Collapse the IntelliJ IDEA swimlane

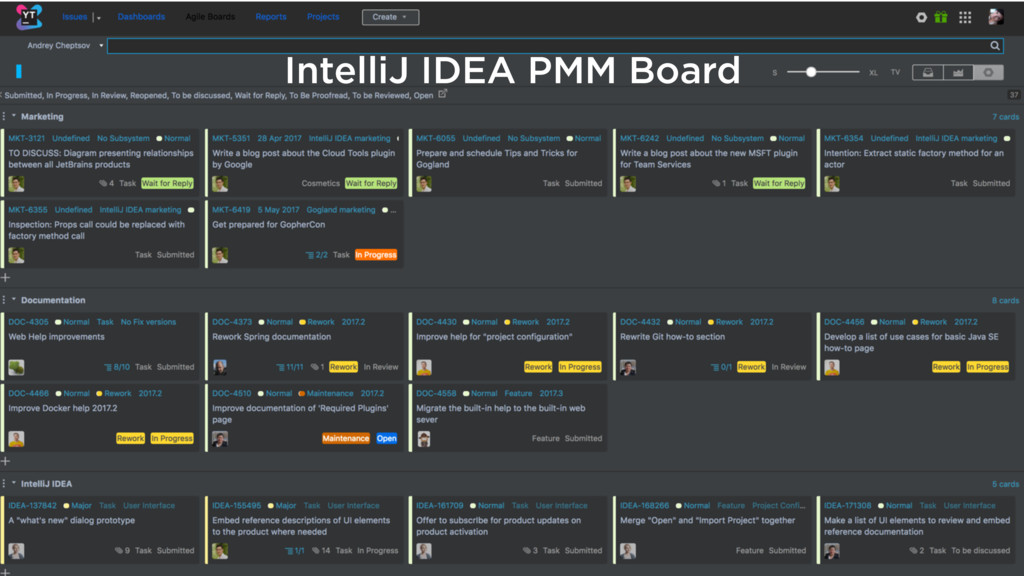pos(14,483)
